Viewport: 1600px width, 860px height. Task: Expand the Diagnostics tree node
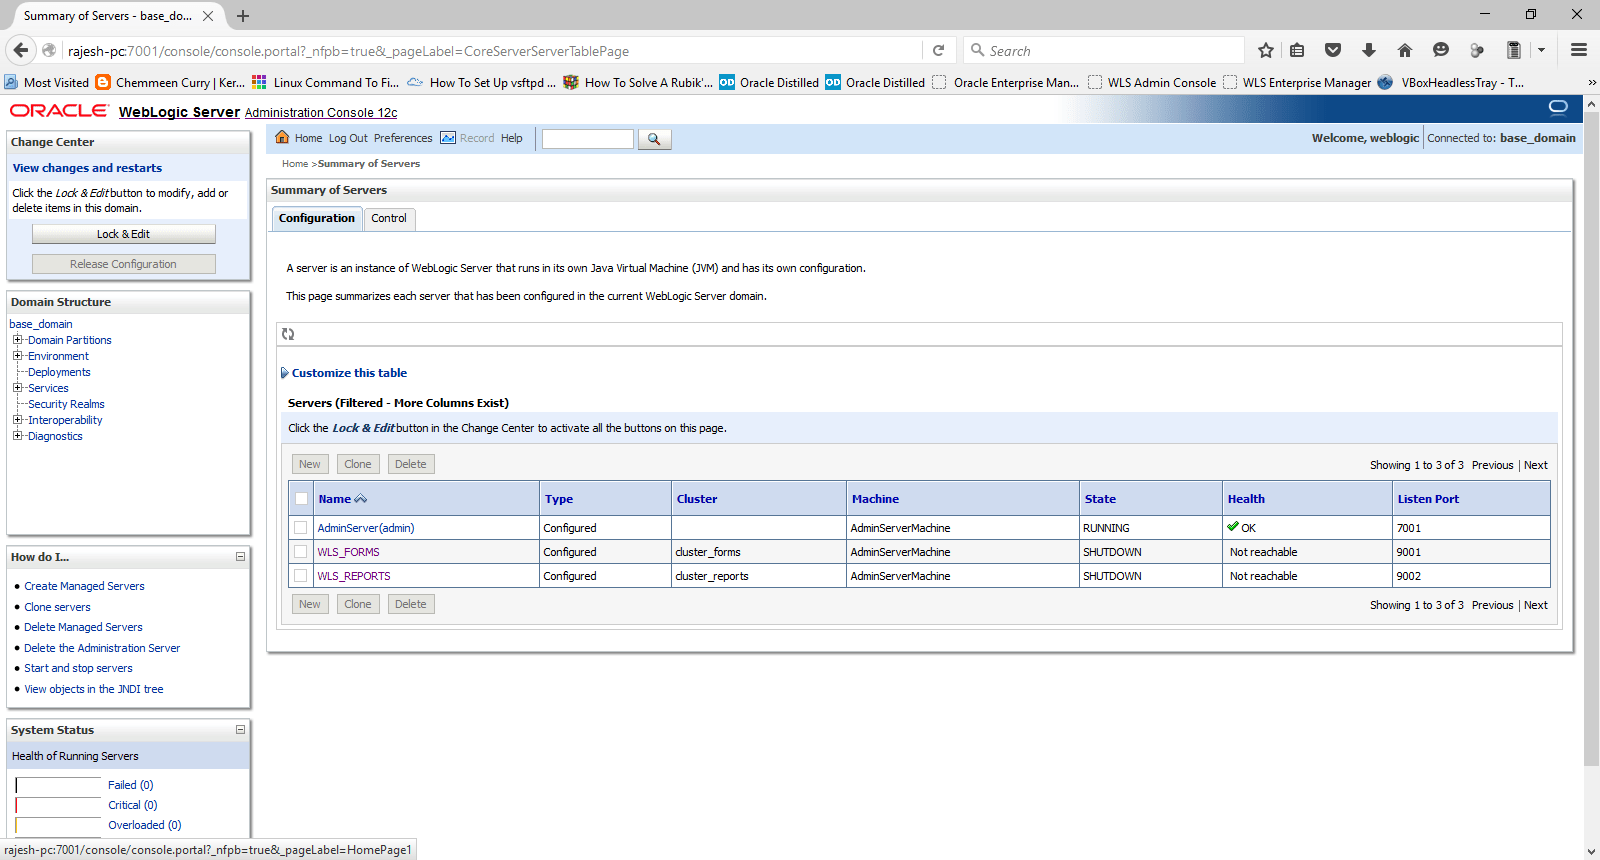pos(17,436)
